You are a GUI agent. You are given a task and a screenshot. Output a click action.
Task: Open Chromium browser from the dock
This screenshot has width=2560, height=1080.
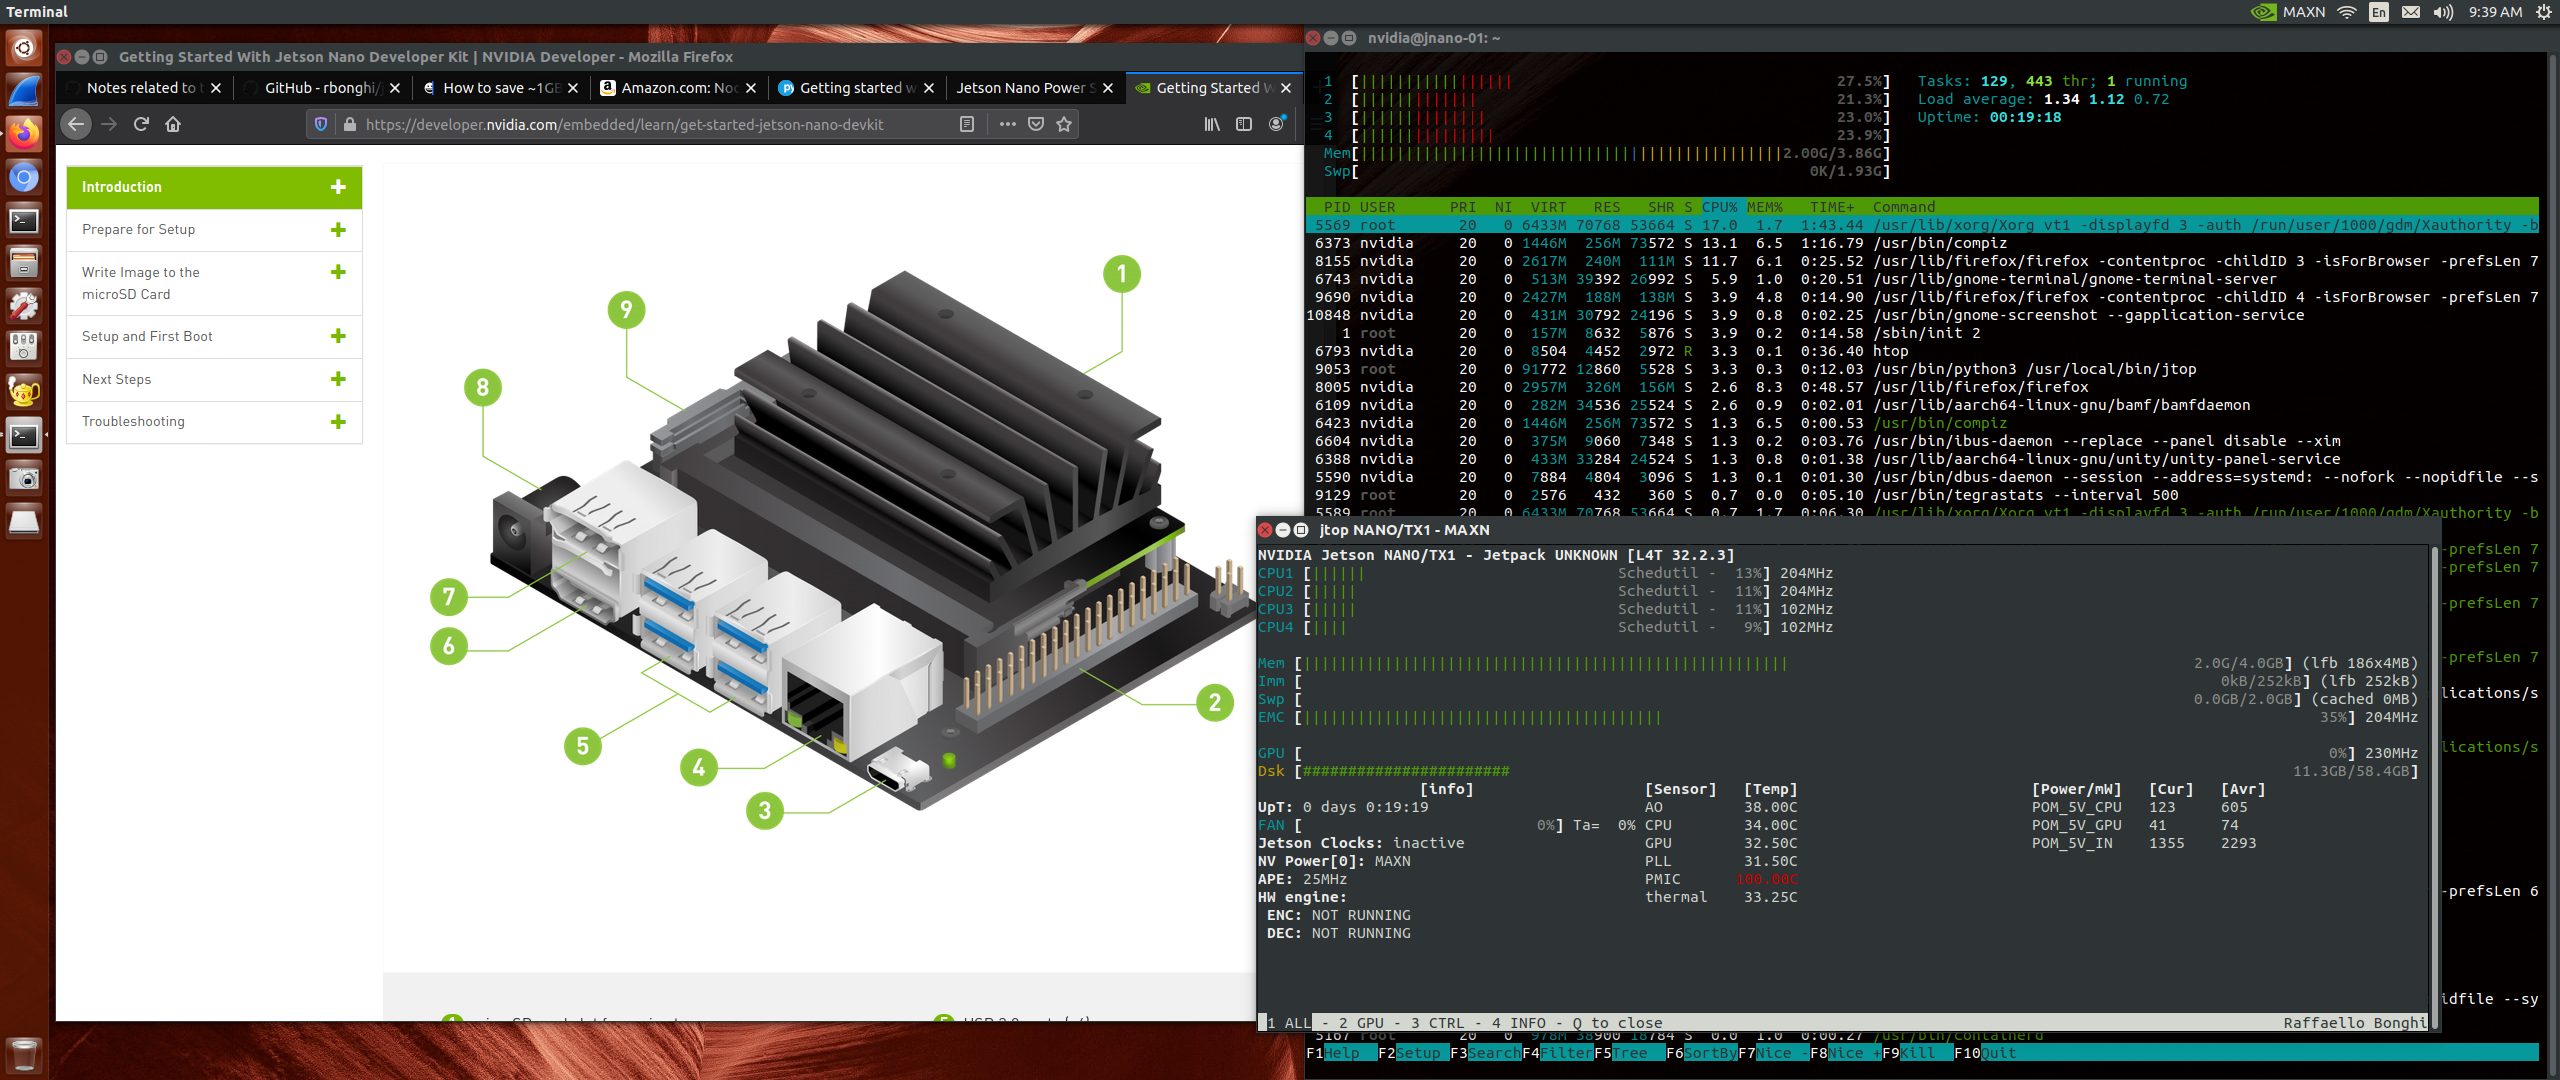click(24, 177)
